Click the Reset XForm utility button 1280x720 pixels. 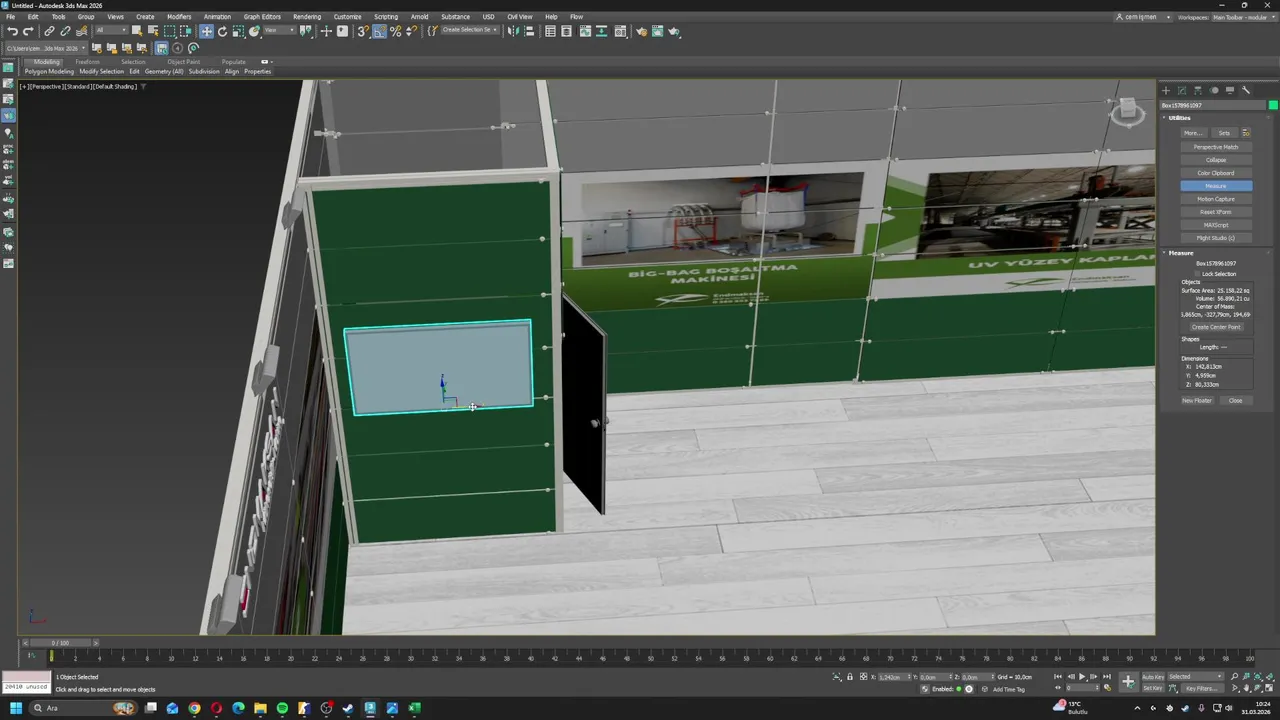pos(1216,212)
